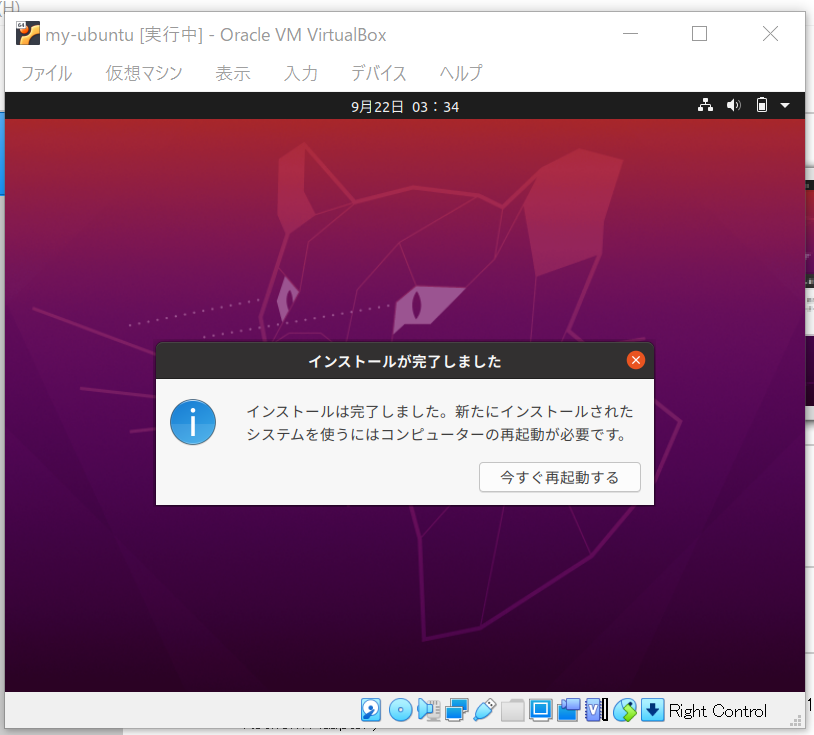The width and height of the screenshot is (814, 735).
Task: Expand the Ubuntu system menu arrow
Action: pos(785,105)
